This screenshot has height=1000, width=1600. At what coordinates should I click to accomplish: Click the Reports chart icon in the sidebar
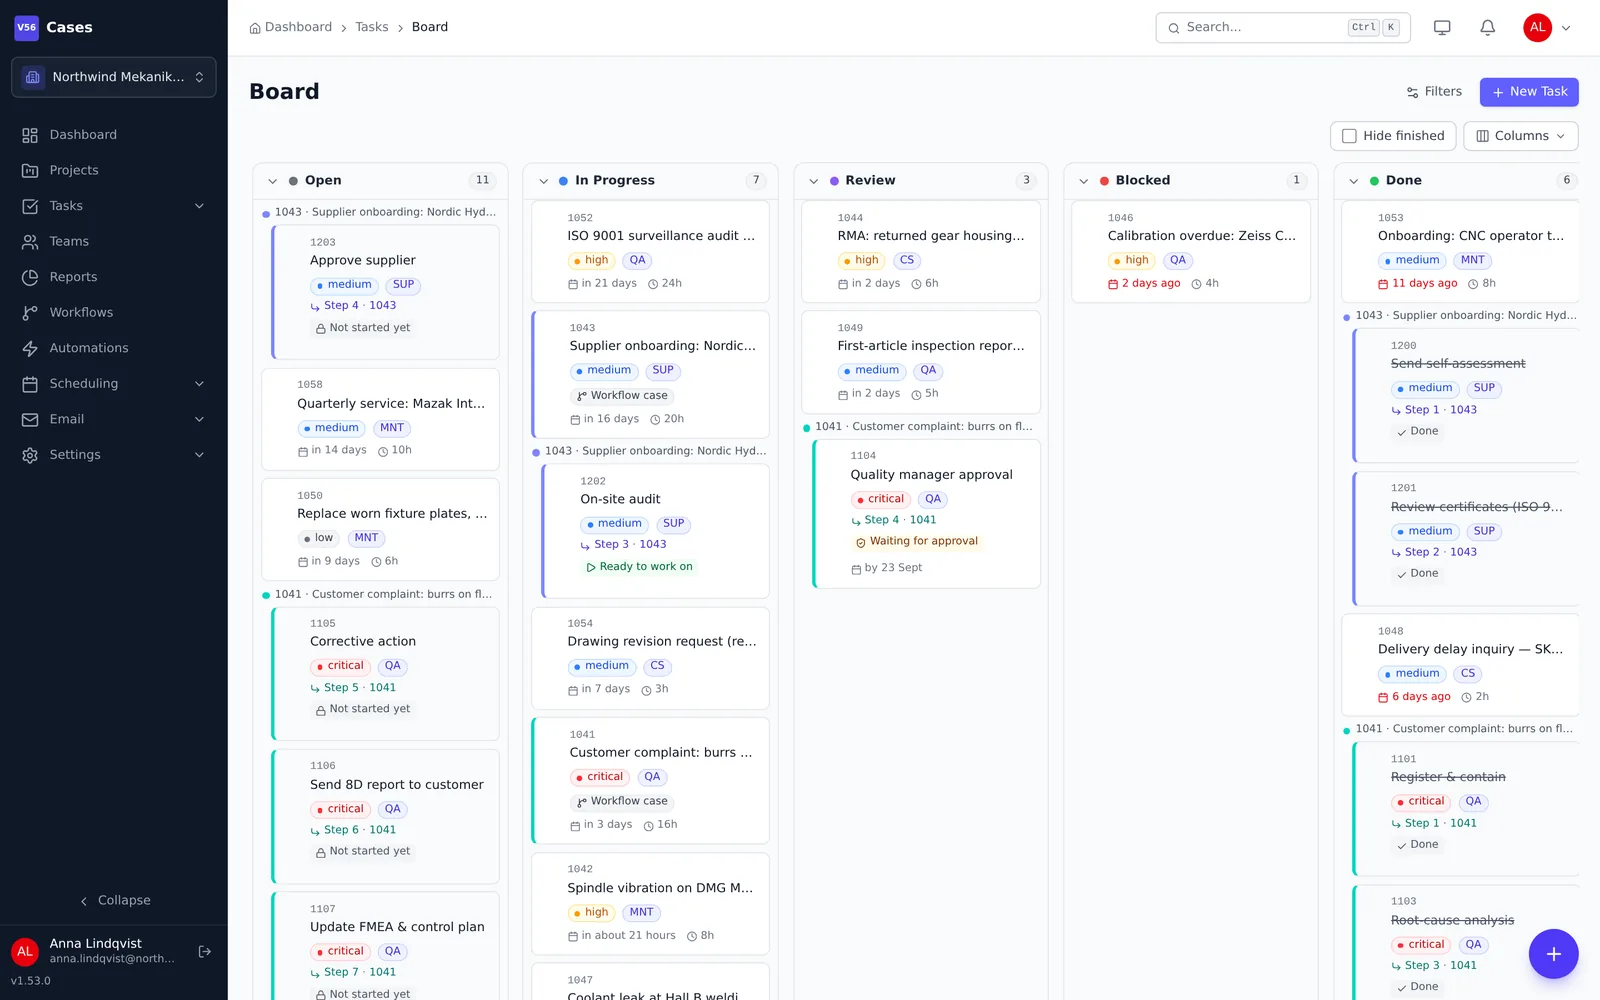point(30,277)
